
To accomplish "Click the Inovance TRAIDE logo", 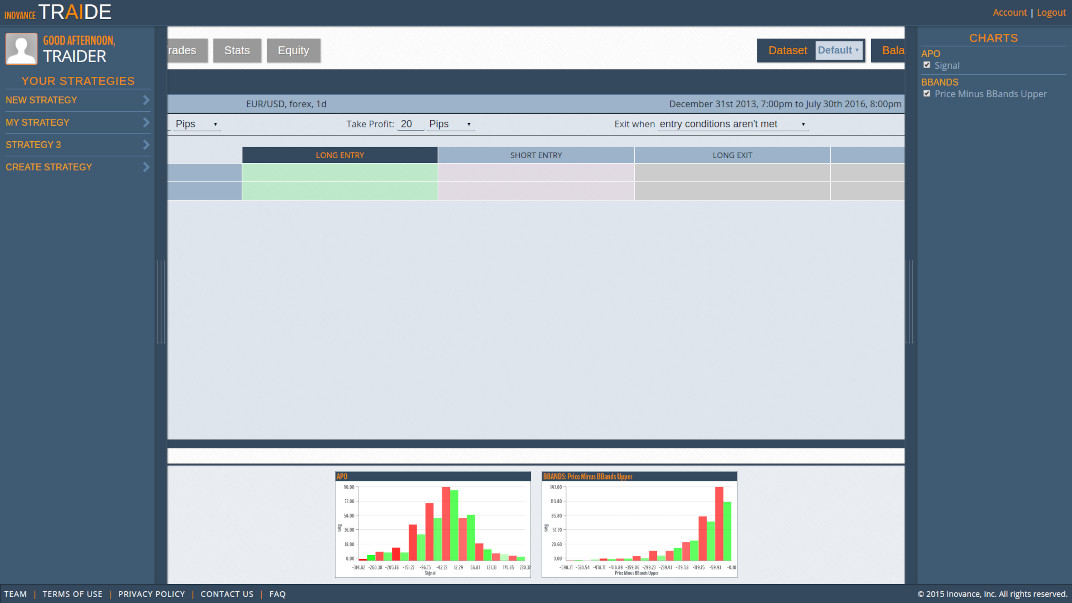I will tap(60, 12).
